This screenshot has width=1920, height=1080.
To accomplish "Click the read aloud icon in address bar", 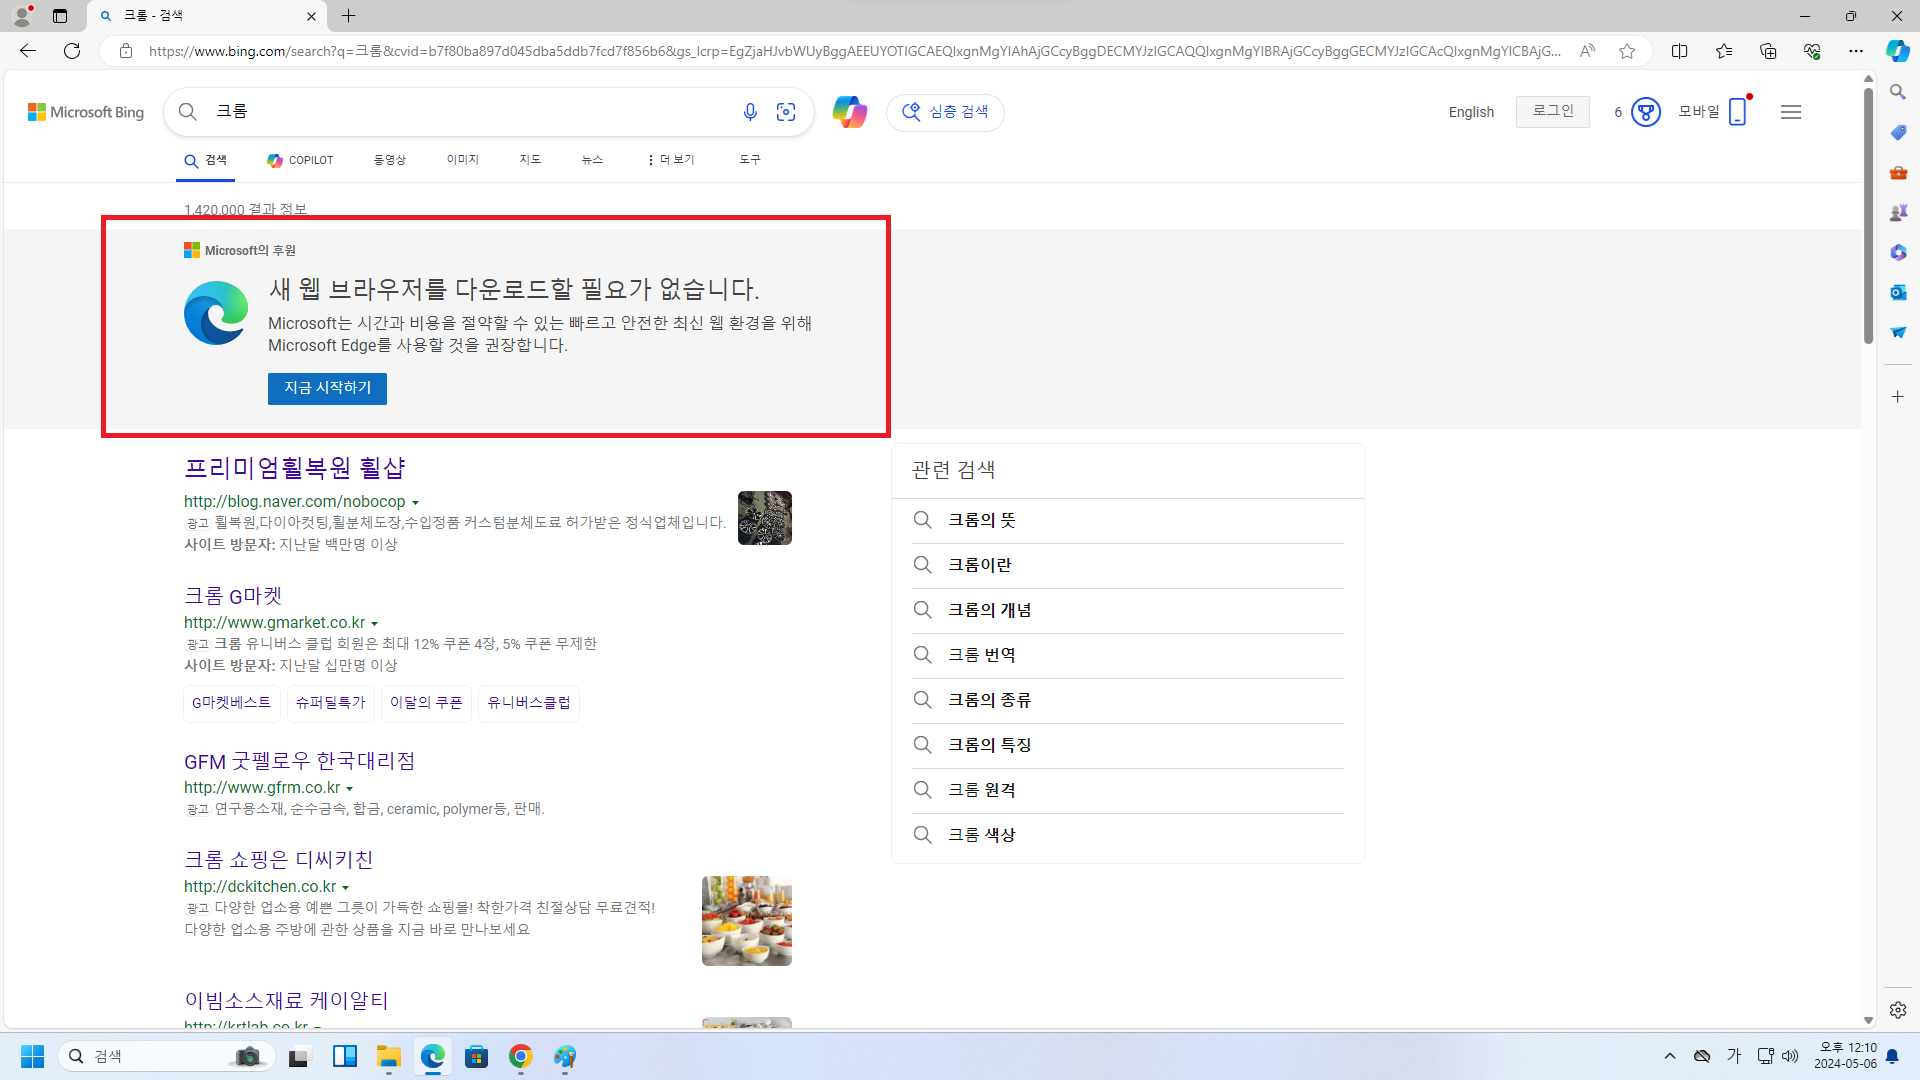I will pos(1587,51).
